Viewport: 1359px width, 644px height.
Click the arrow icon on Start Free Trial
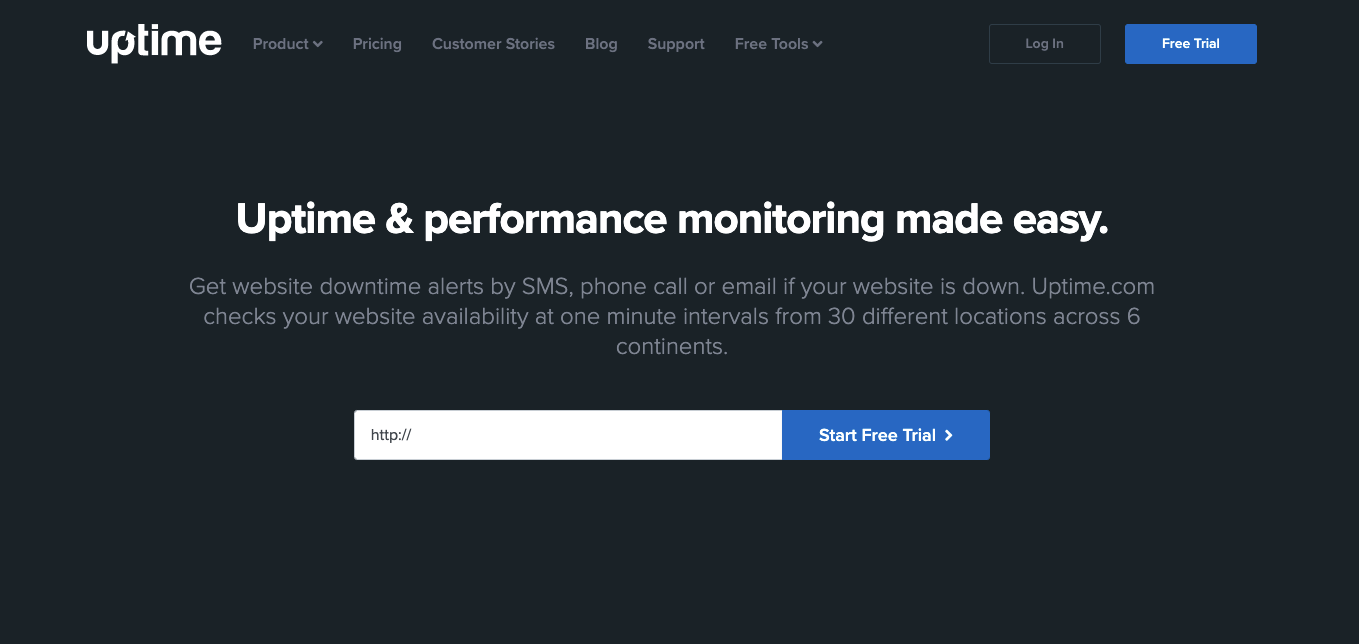click(946, 435)
